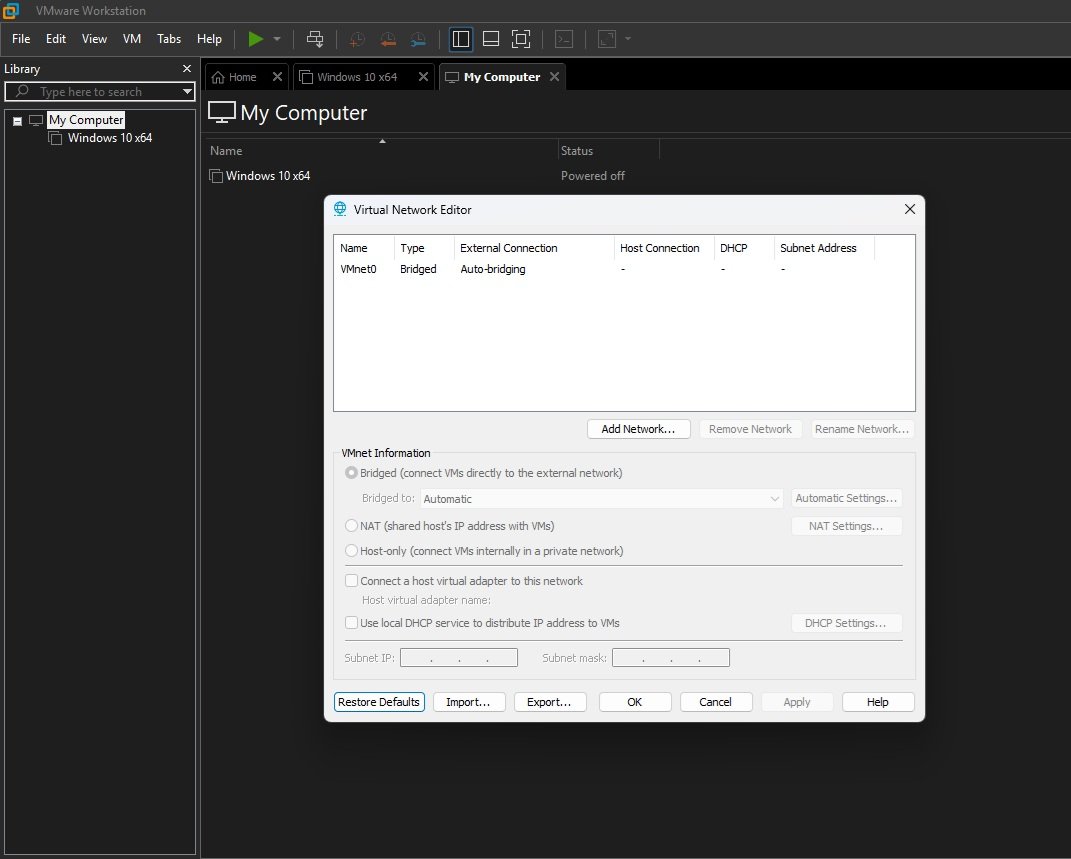Click the Add Network button
The height and width of the screenshot is (859, 1071).
point(638,429)
